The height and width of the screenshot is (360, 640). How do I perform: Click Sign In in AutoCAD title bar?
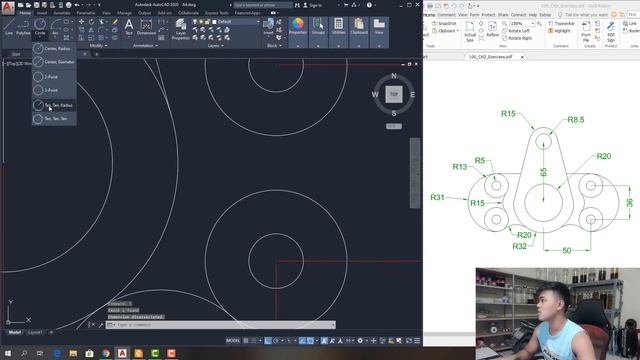point(312,5)
